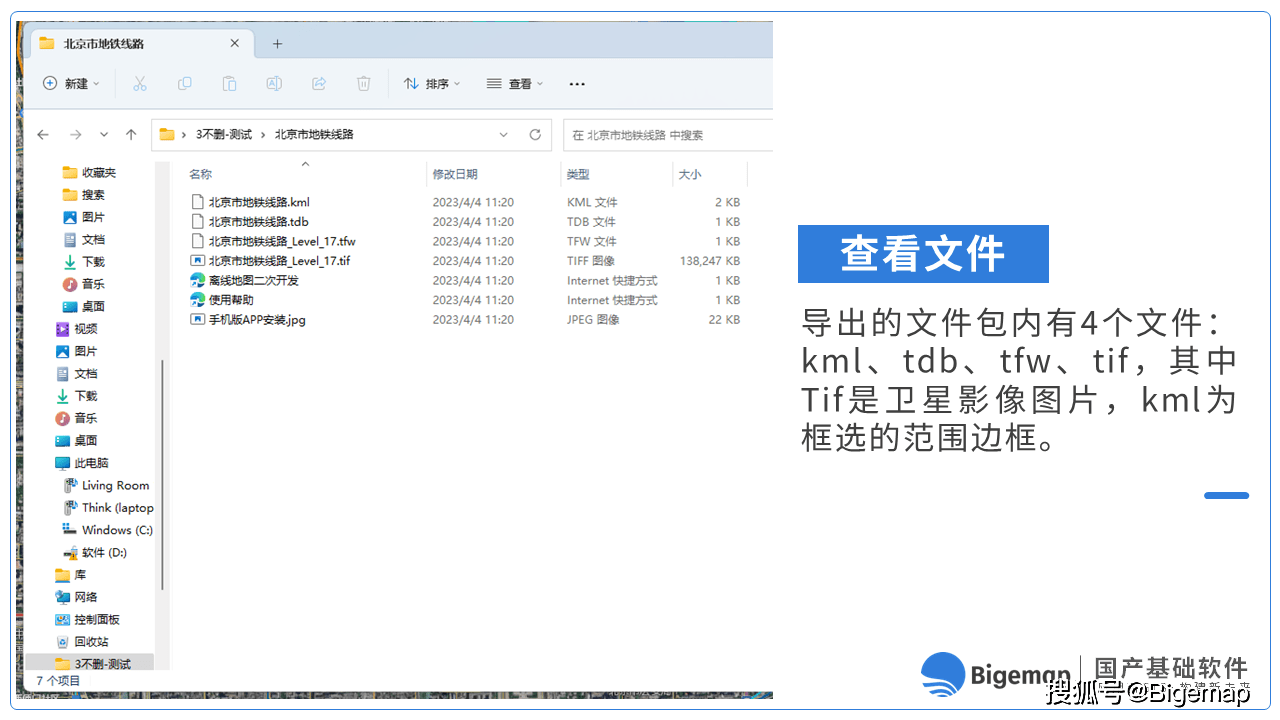Image resolution: width=1280 pixels, height=720 pixels.
Task: Open 库 in navigation pane
Action: [80, 575]
